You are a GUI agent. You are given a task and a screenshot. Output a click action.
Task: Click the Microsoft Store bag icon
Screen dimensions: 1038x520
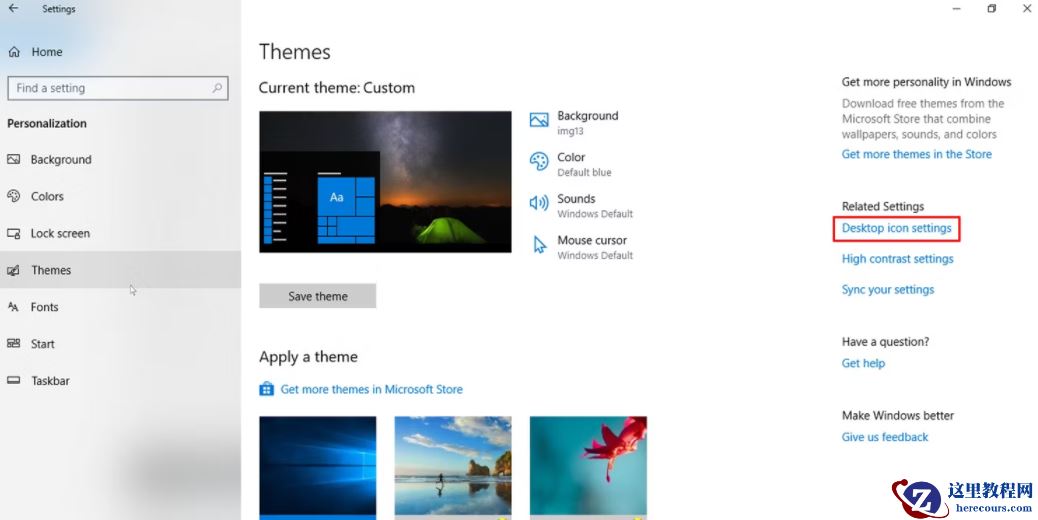pyautogui.click(x=266, y=389)
